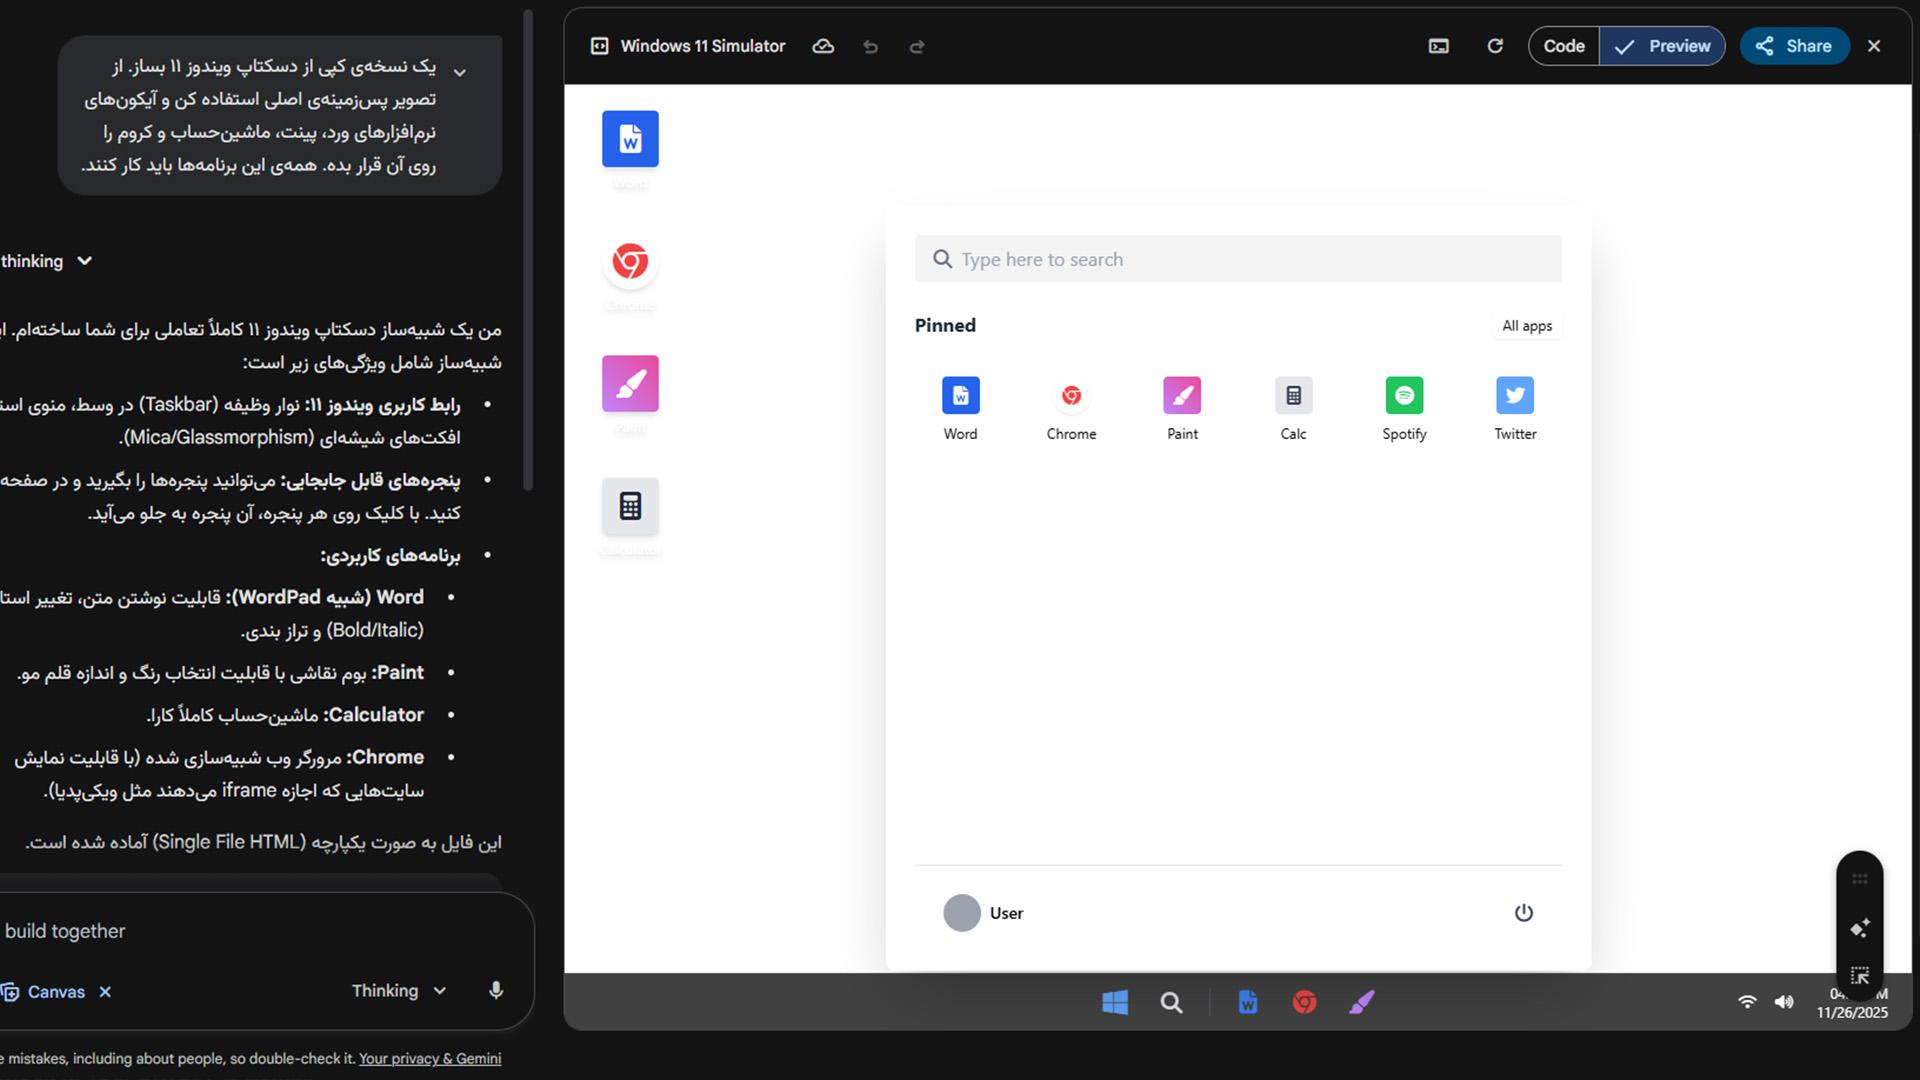Open taskbar search magnifier
1920x1080 pixels.
pos(1171,1002)
